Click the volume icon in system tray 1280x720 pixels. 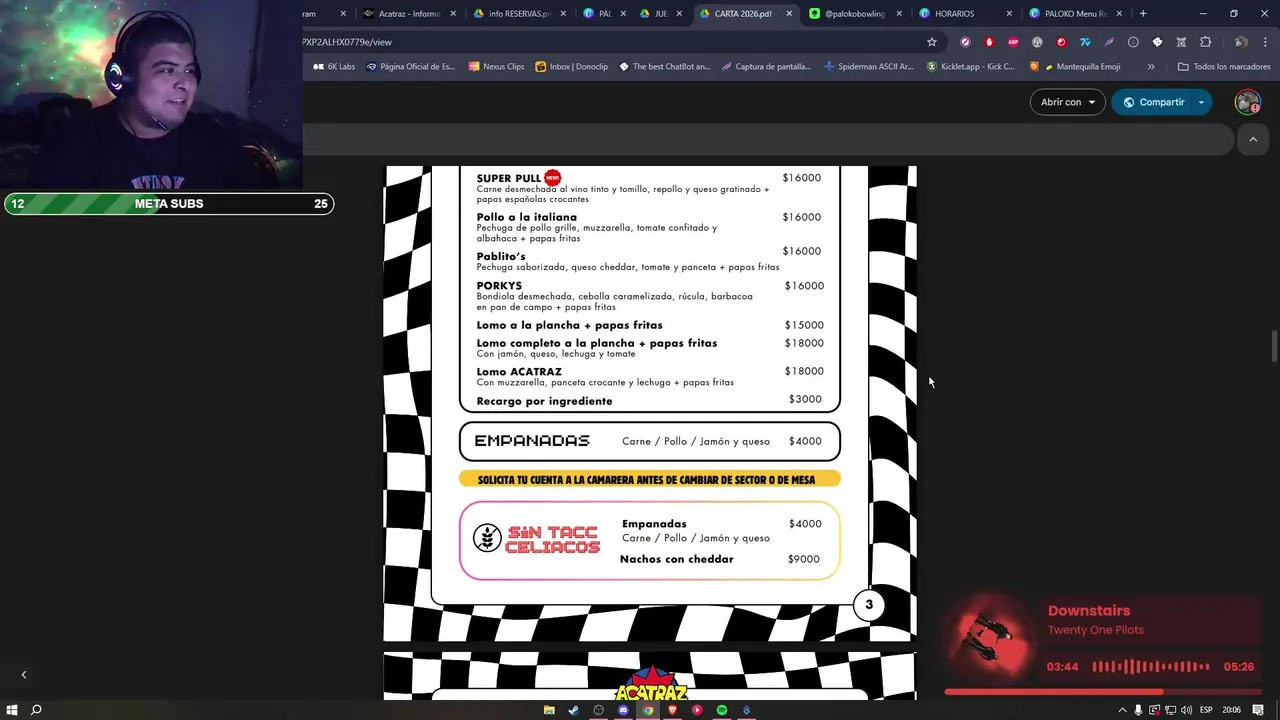tap(1187, 710)
